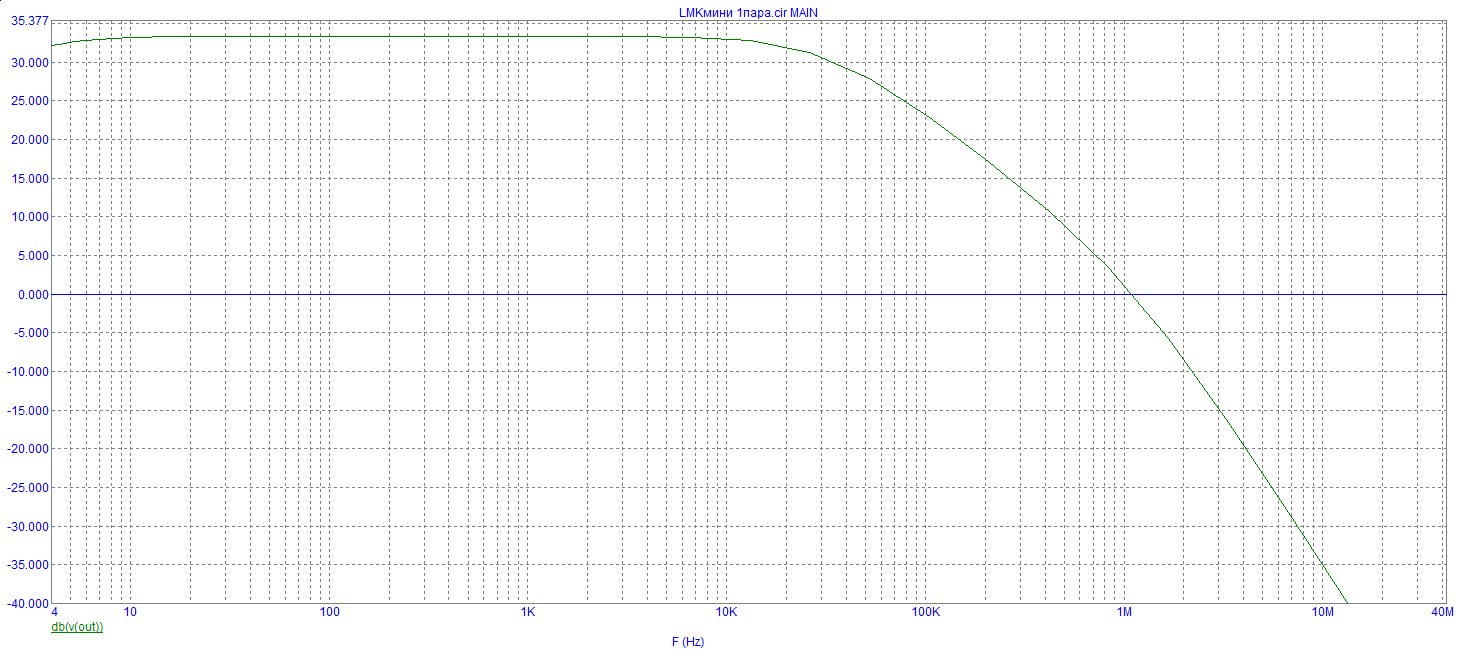
Task: Select the 1M frequency axis label
Action: (1125, 612)
